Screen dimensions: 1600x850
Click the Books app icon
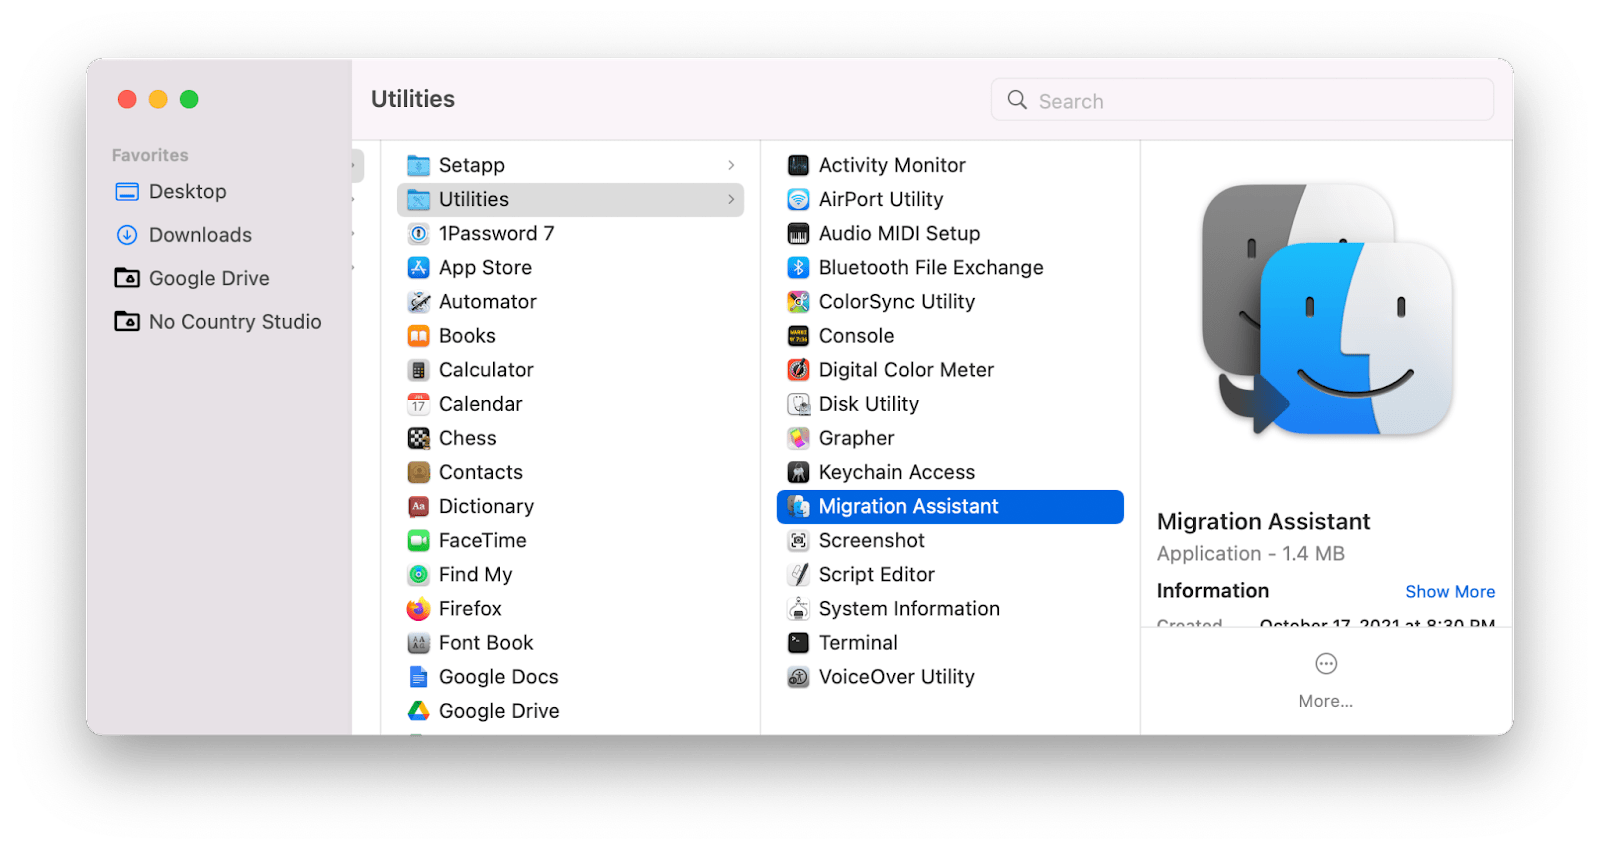pos(418,335)
